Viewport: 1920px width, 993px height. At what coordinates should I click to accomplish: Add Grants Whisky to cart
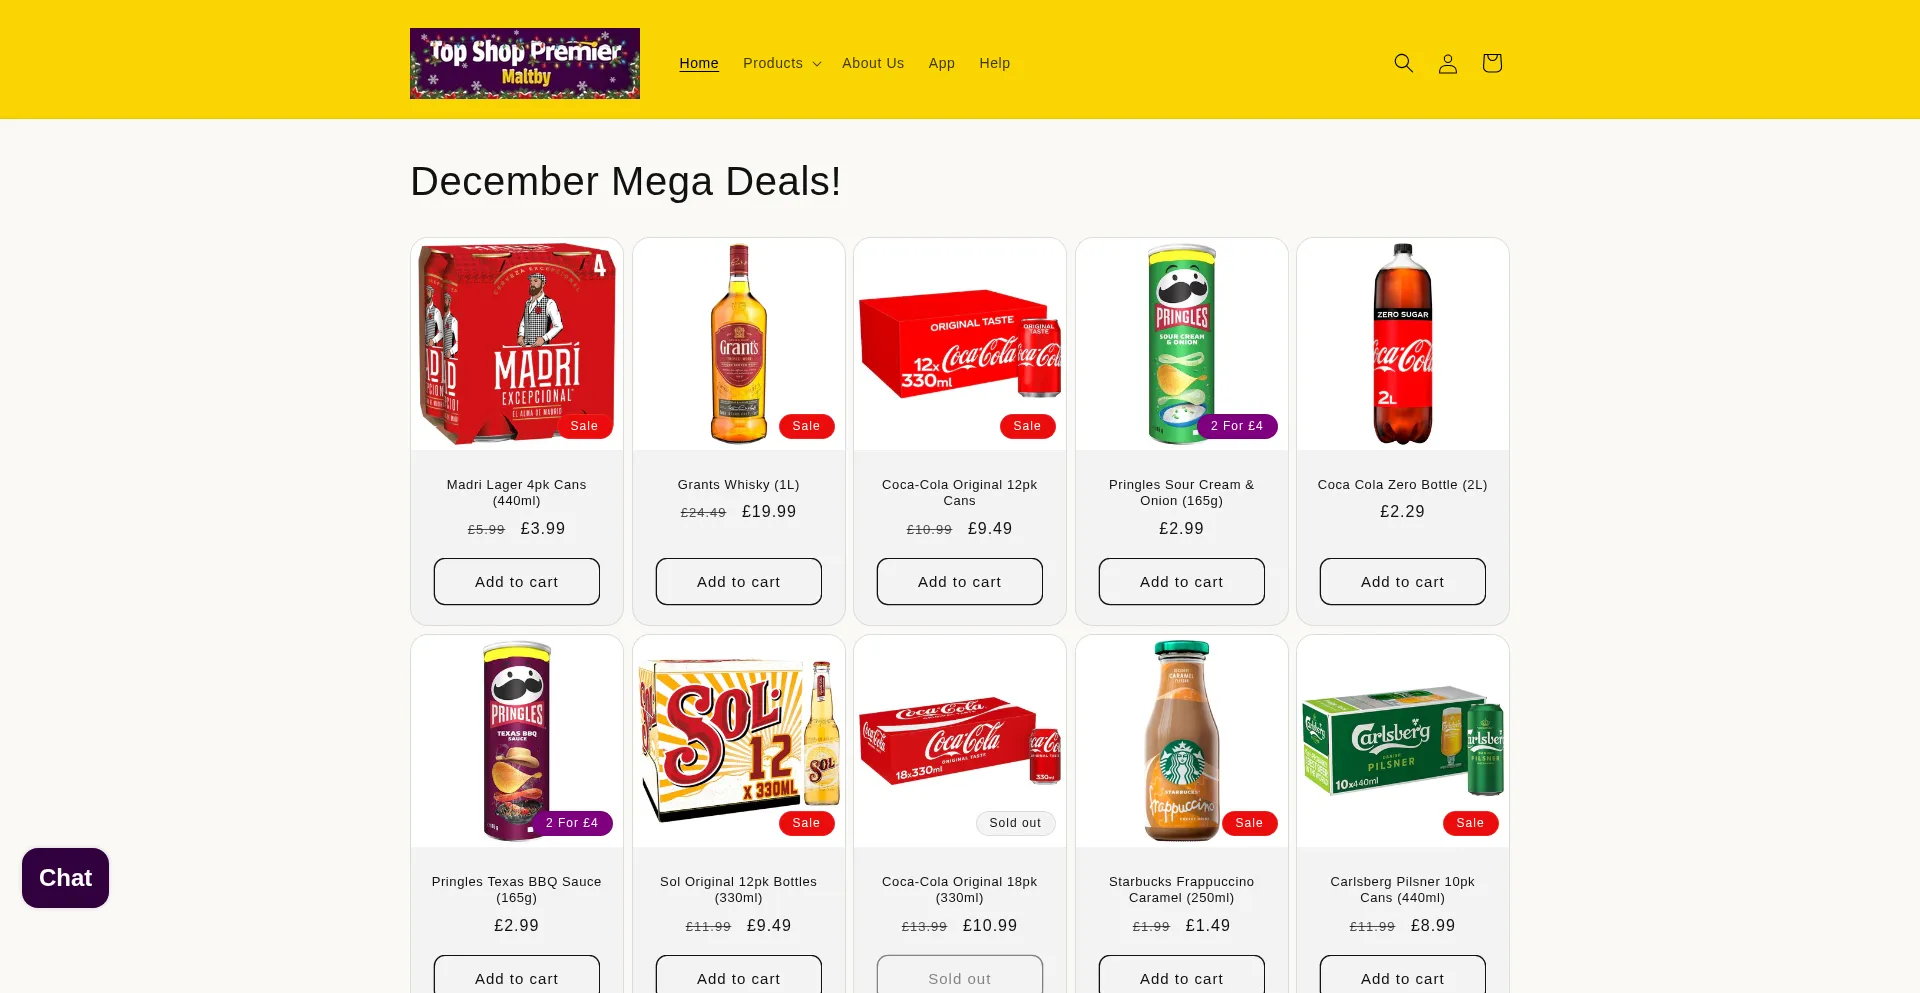pyautogui.click(x=739, y=582)
